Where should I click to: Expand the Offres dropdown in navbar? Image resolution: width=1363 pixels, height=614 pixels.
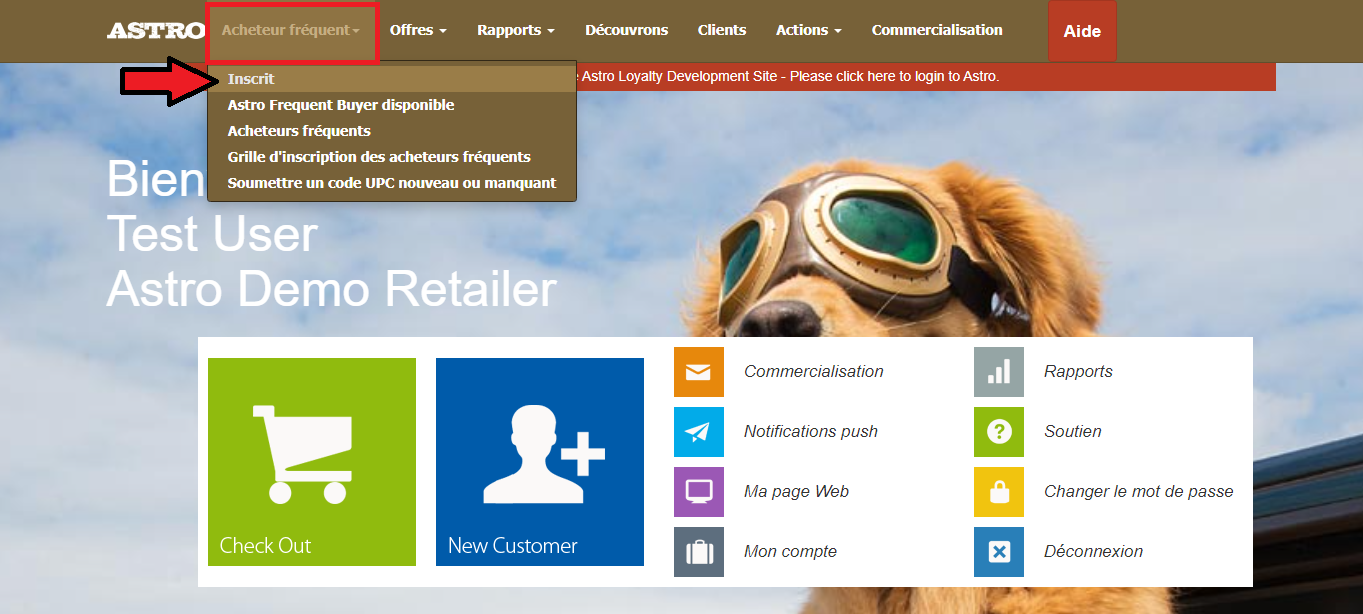(418, 31)
